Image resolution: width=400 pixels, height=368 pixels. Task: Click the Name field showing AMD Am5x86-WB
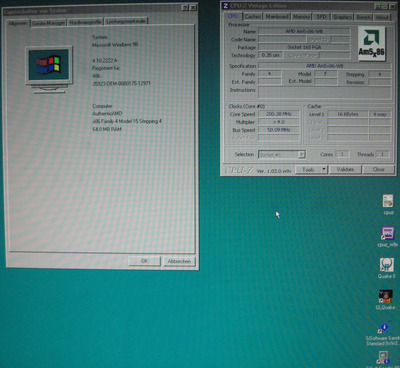304,31
